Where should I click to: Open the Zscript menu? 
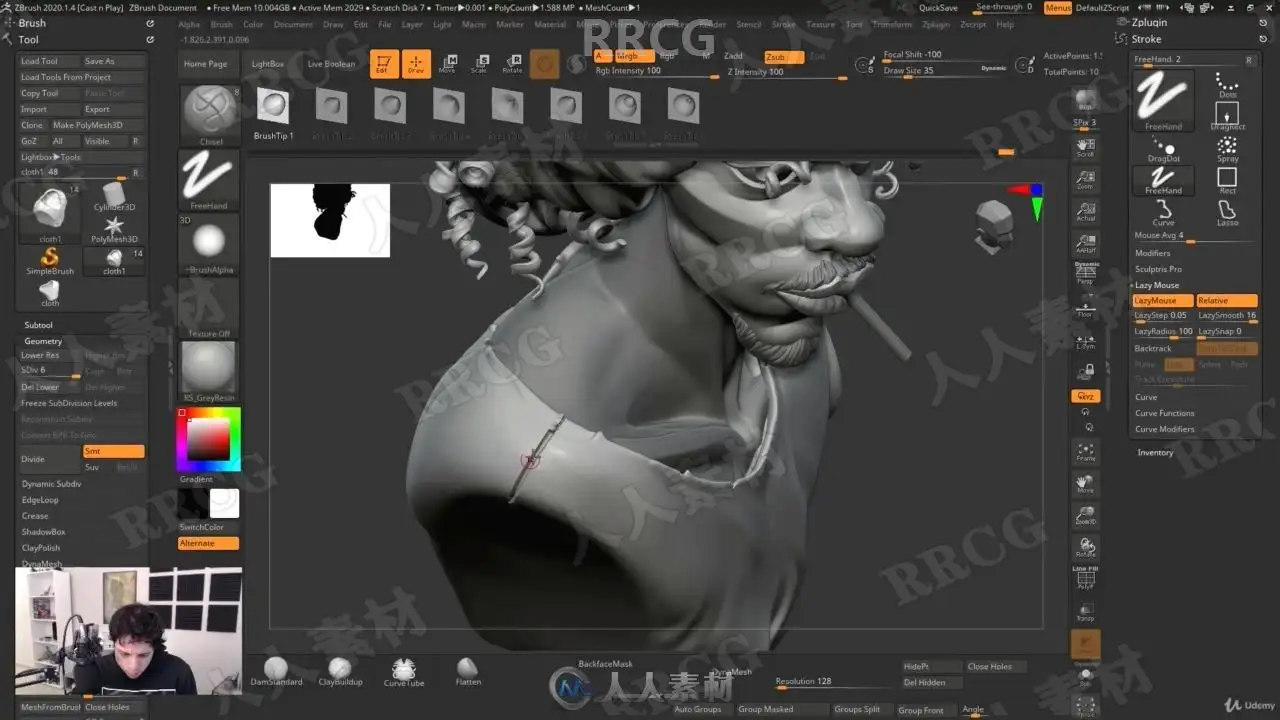(973, 24)
